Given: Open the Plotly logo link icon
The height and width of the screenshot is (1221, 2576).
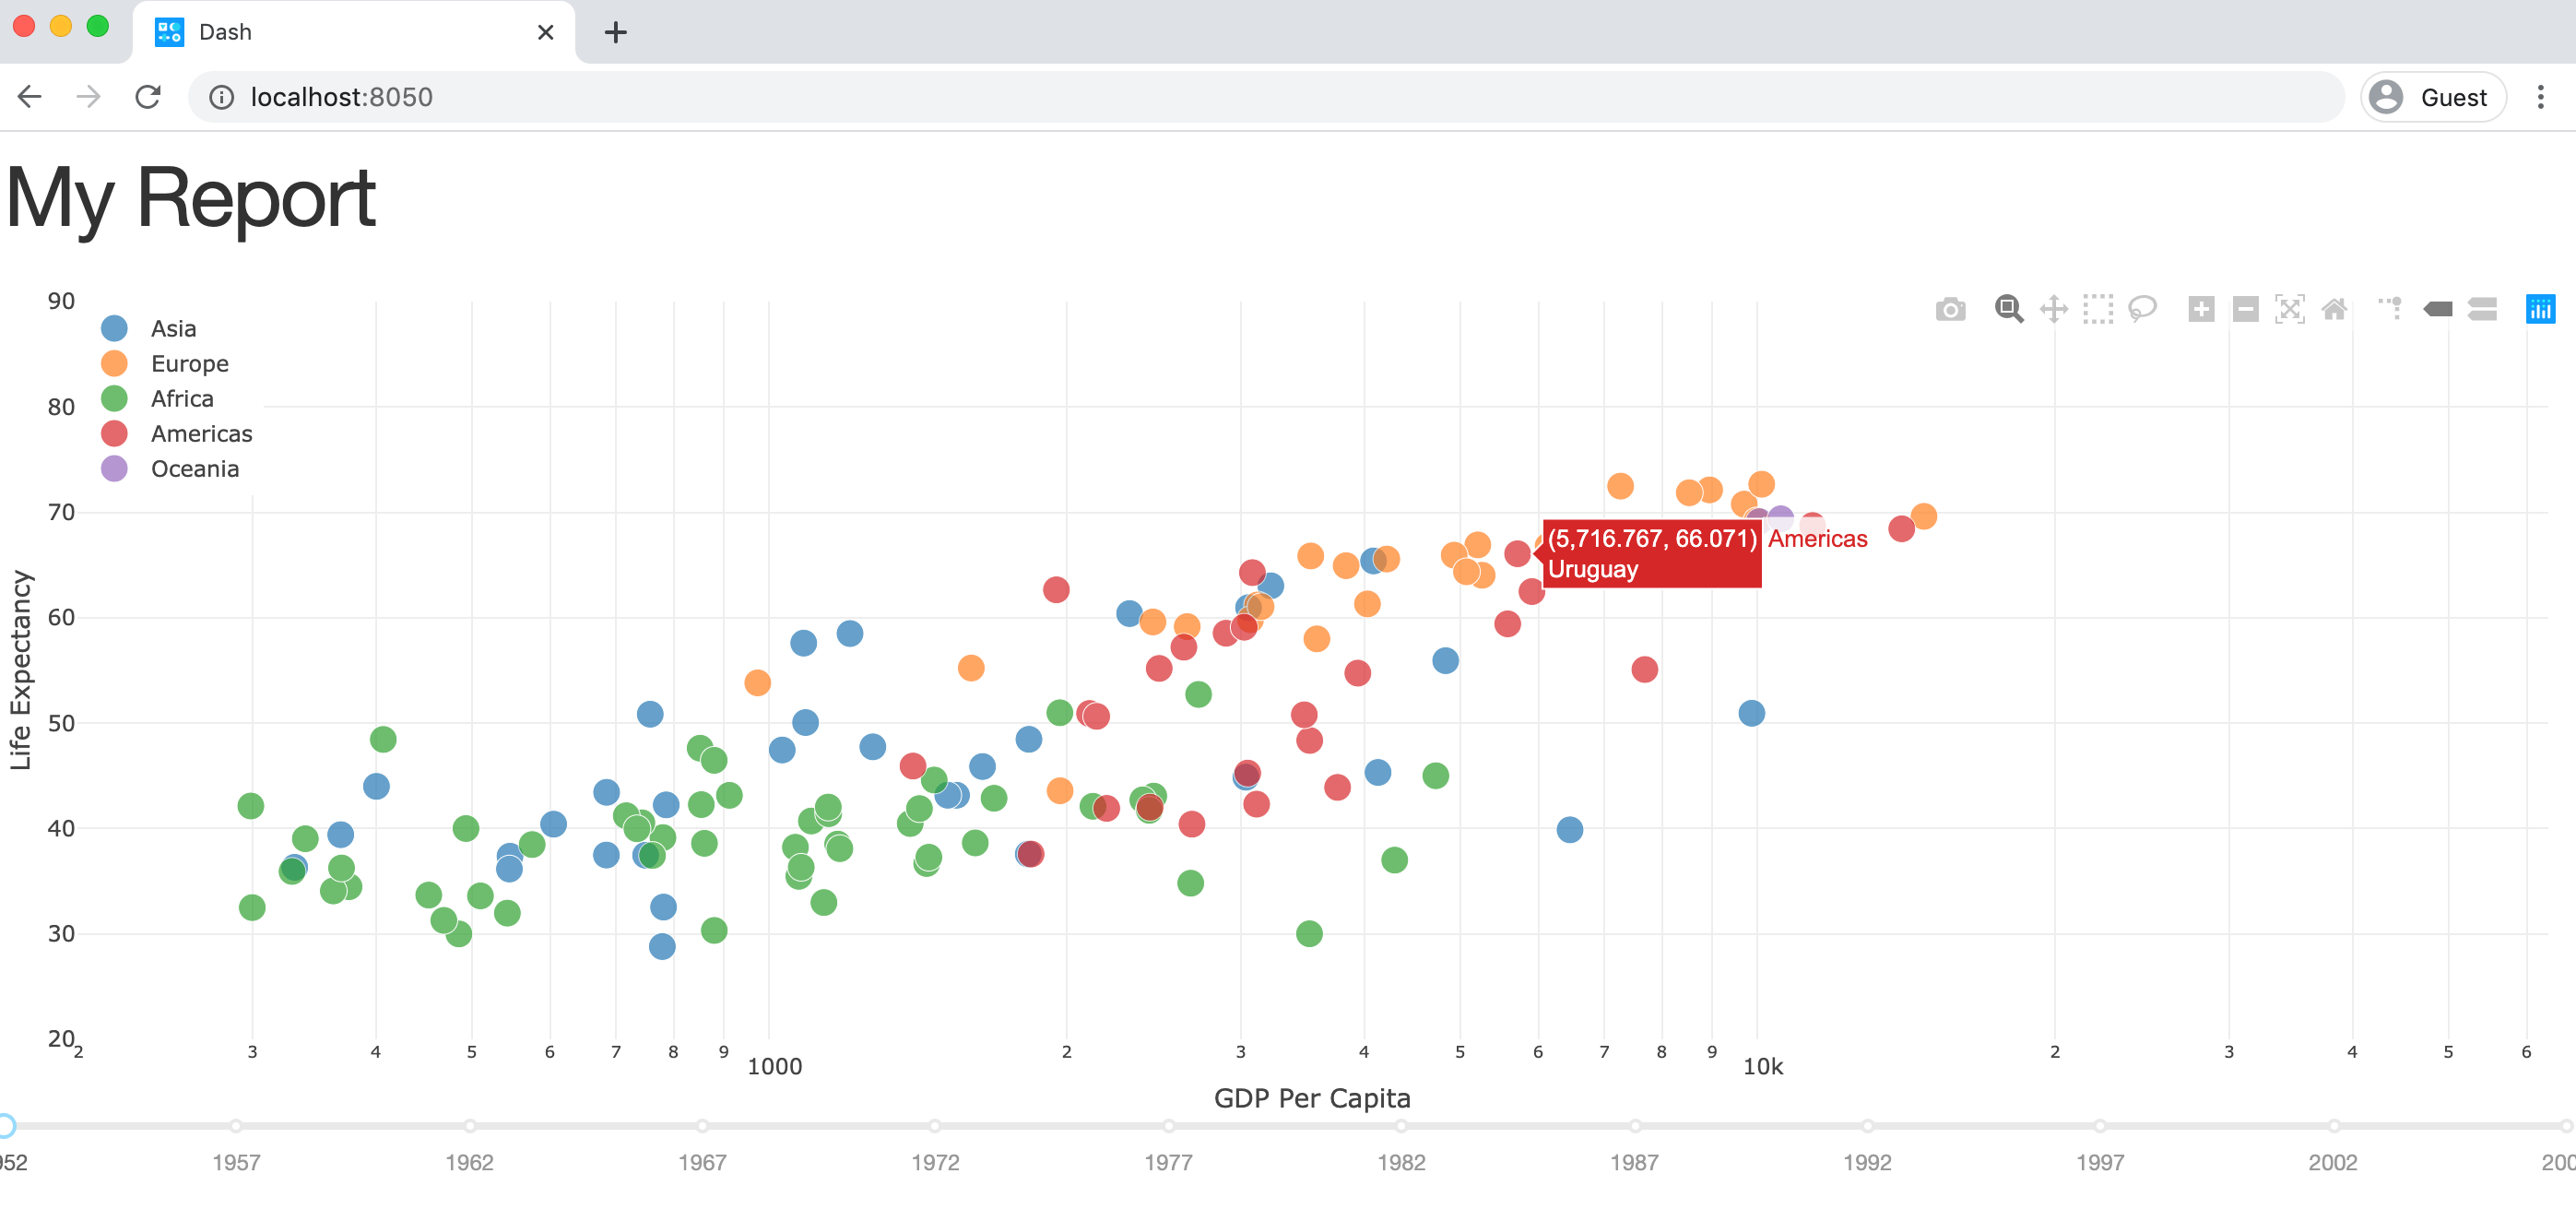Looking at the screenshot, I should [2540, 309].
